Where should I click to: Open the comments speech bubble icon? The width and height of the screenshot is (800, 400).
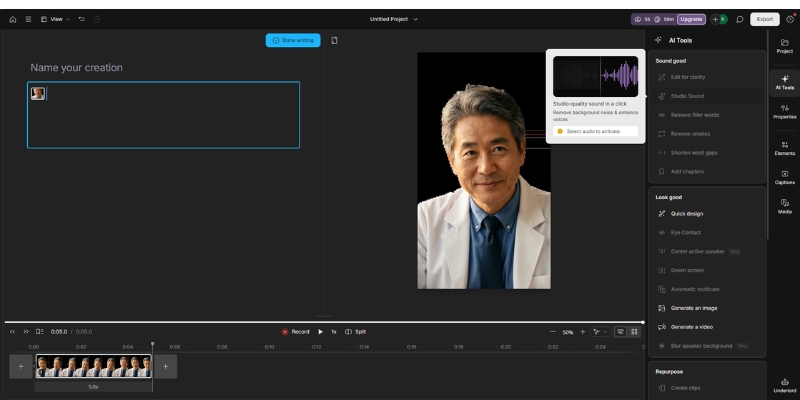click(x=740, y=19)
